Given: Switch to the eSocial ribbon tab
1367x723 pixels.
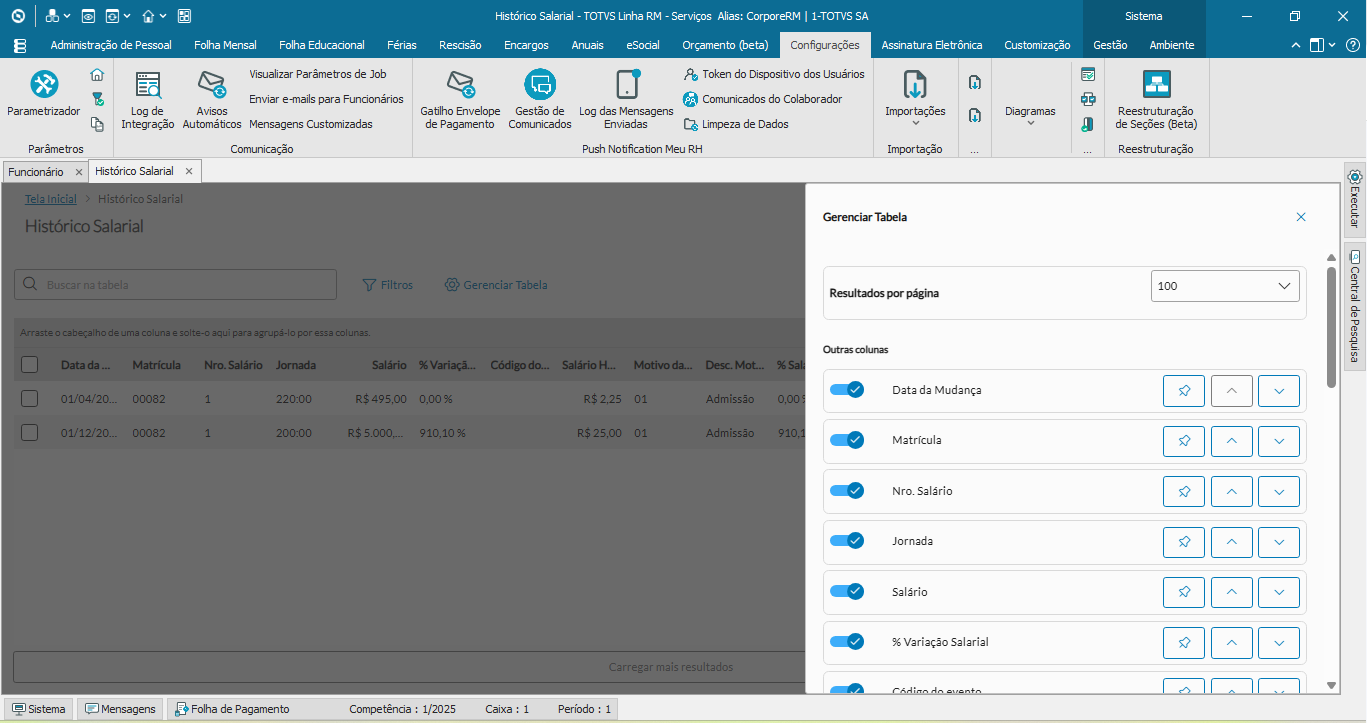Looking at the screenshot, I should tap(643, 45).
